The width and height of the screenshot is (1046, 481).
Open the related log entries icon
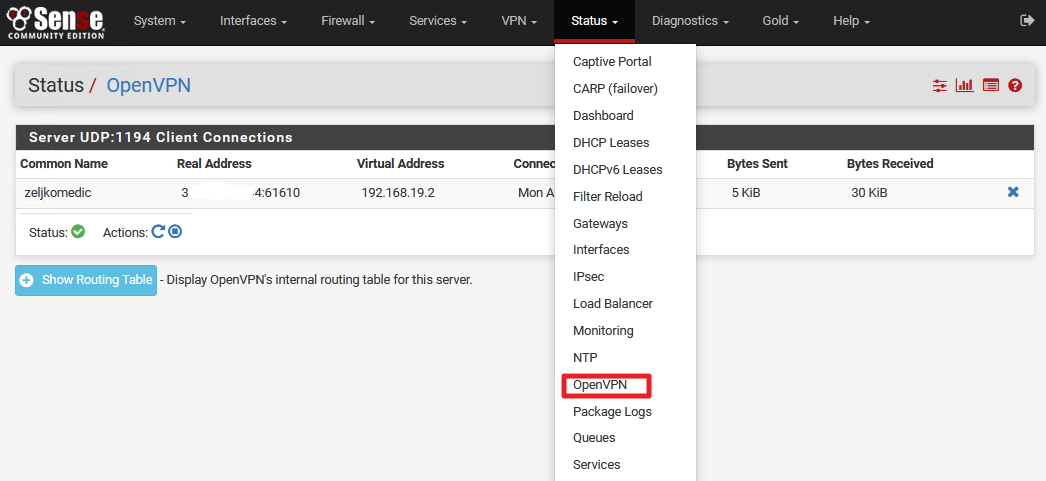pos(991,85)
